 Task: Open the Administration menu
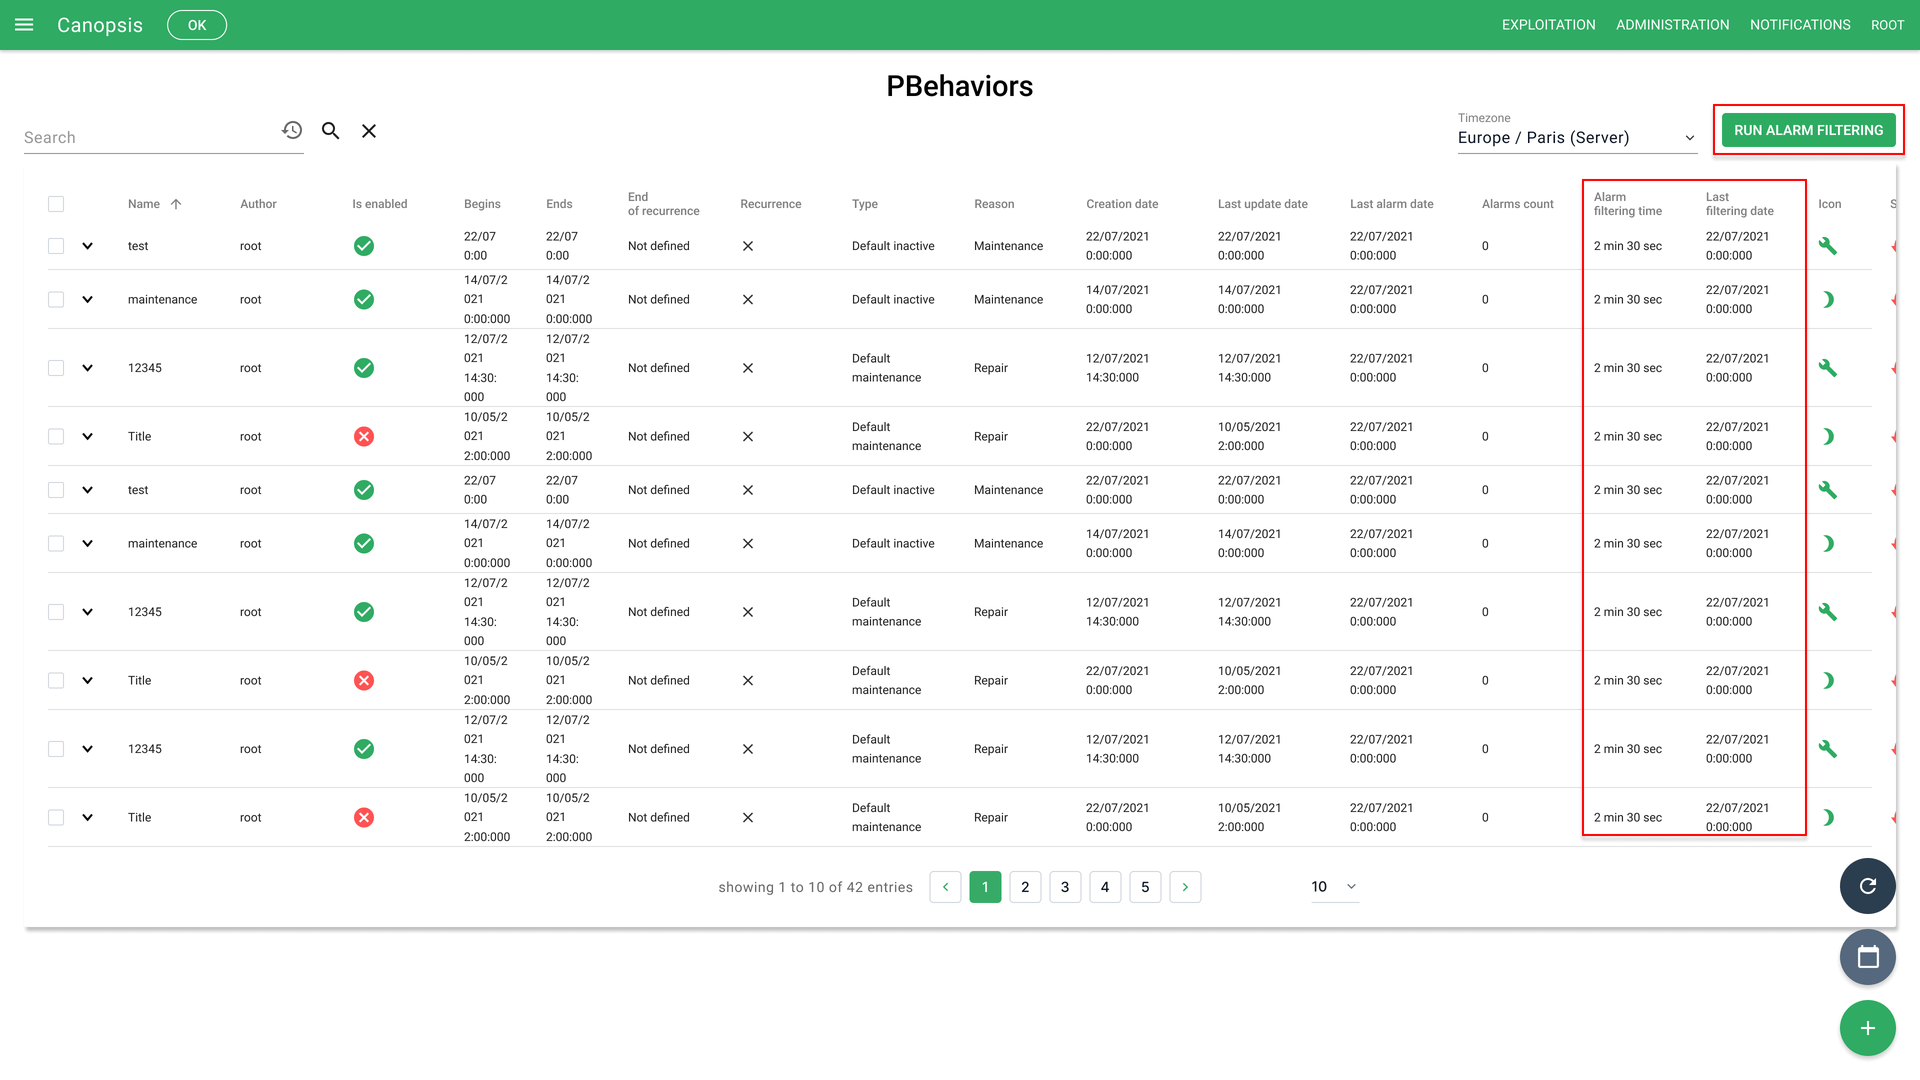(1672, 25)
